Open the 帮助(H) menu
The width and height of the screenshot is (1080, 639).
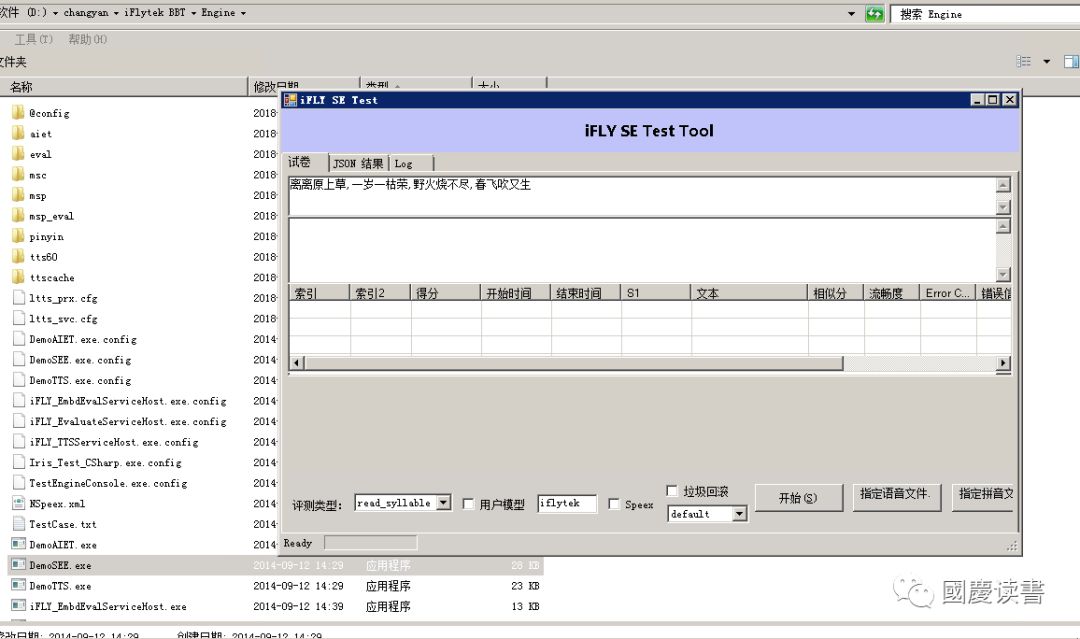click(x=87, y=39)
